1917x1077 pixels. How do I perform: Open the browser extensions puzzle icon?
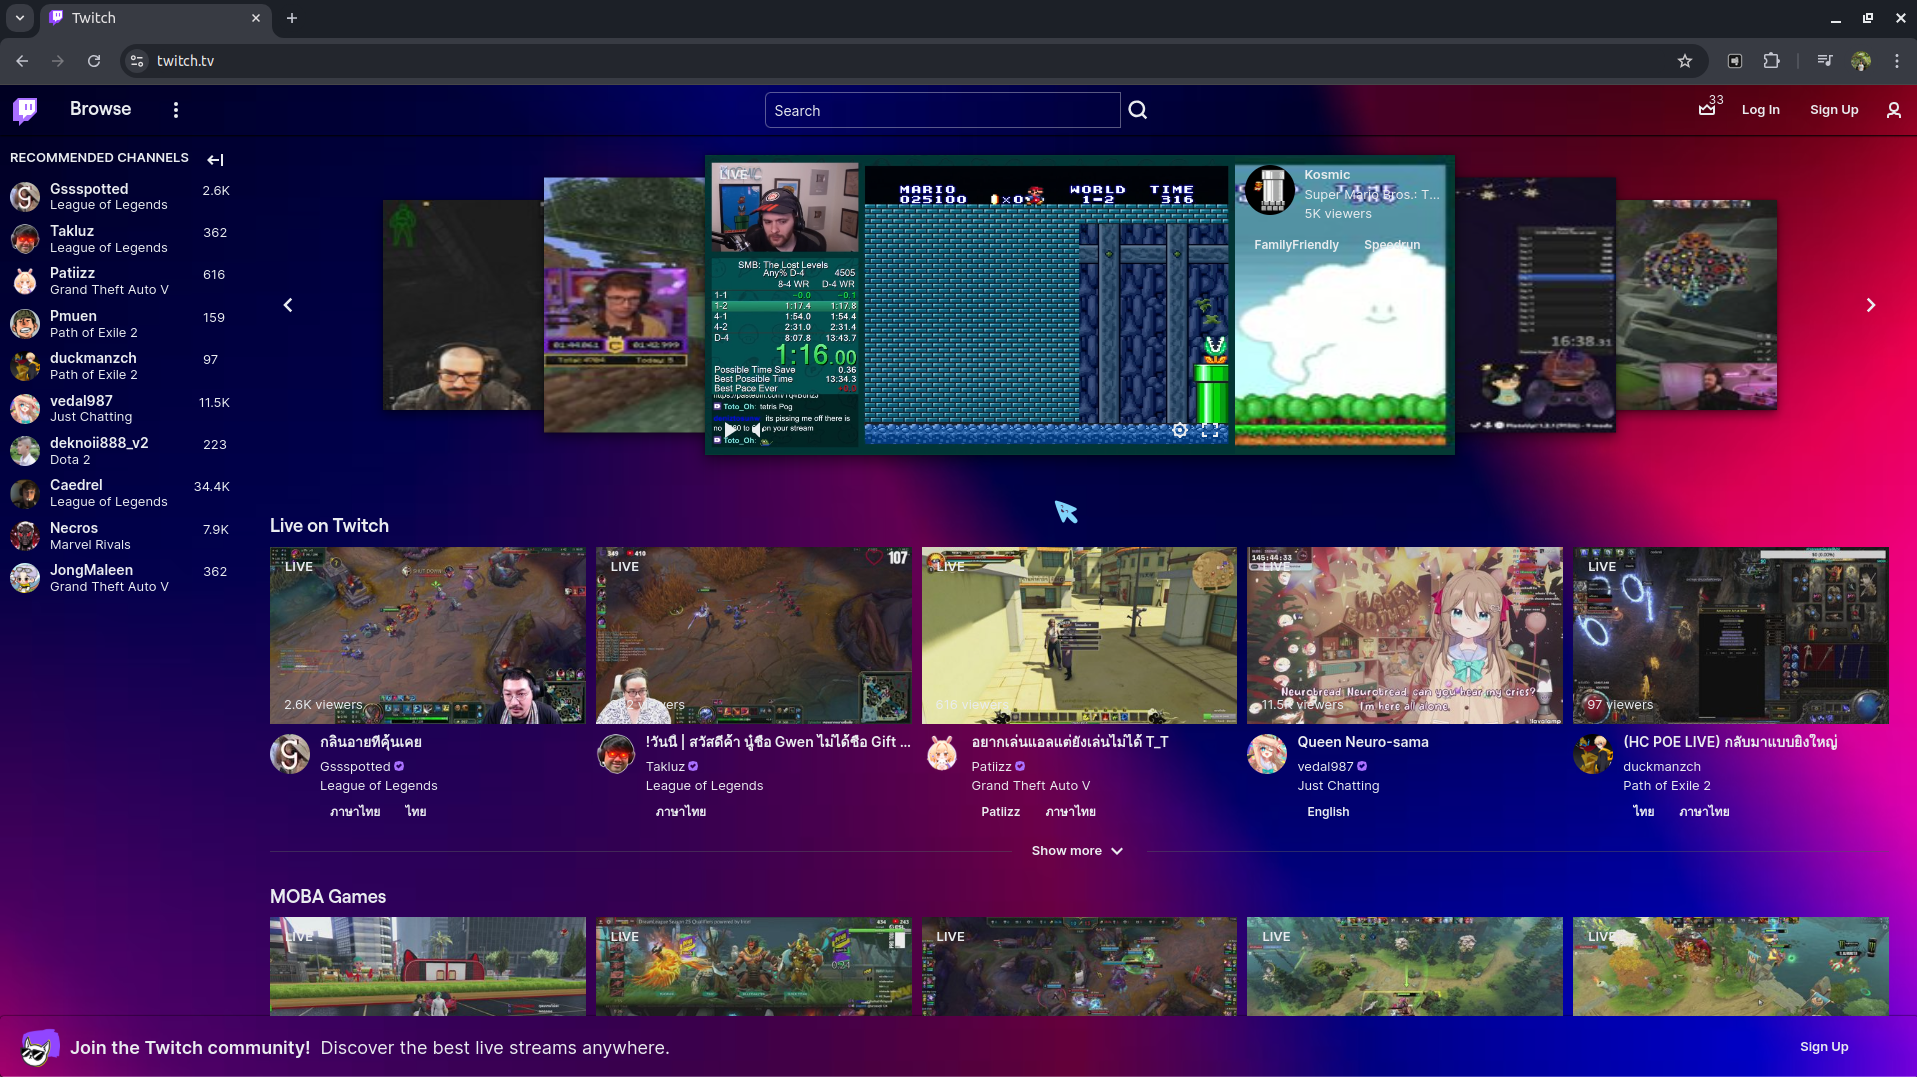click(x=1771, y=61)
